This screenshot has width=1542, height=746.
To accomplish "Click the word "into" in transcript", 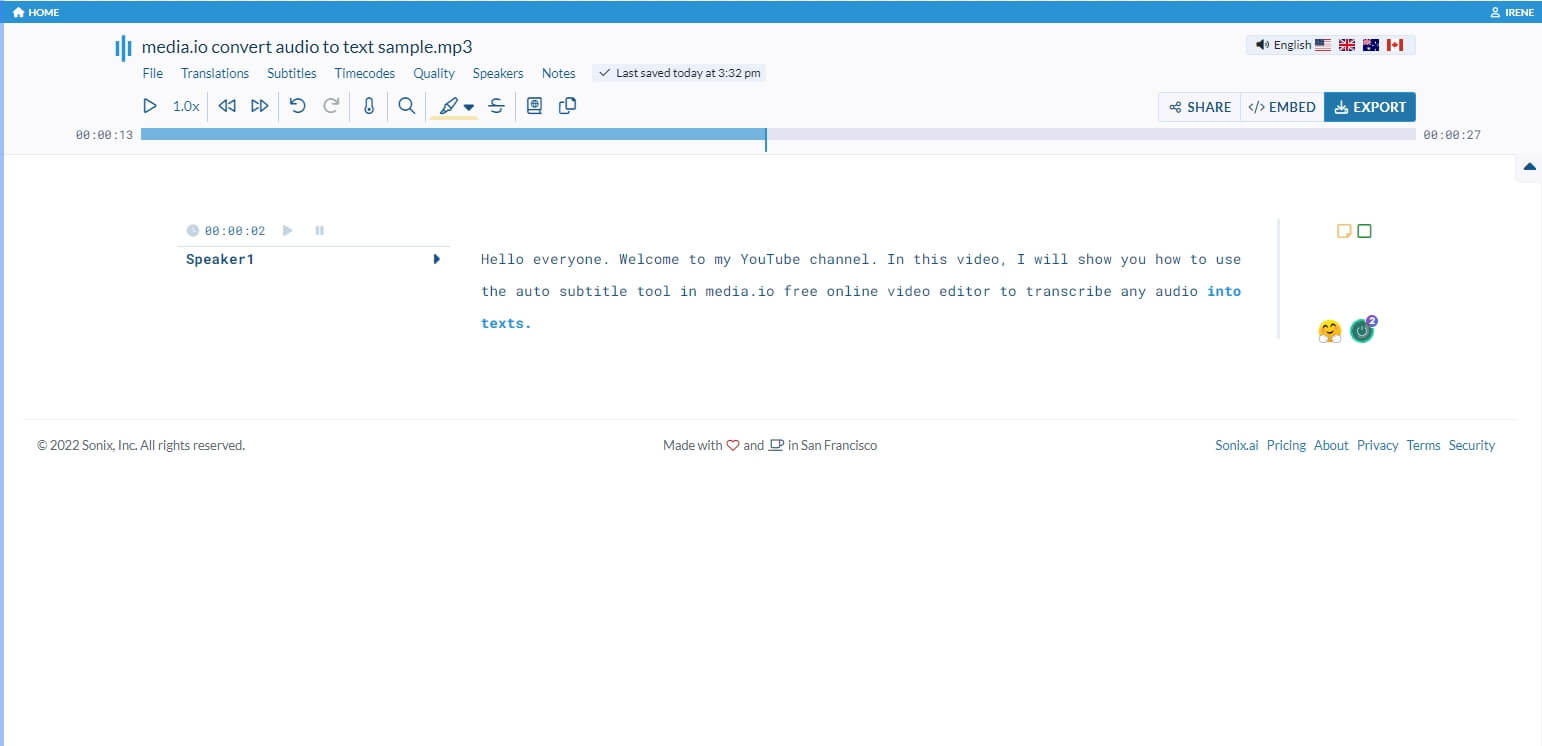I will (1224, 291).
